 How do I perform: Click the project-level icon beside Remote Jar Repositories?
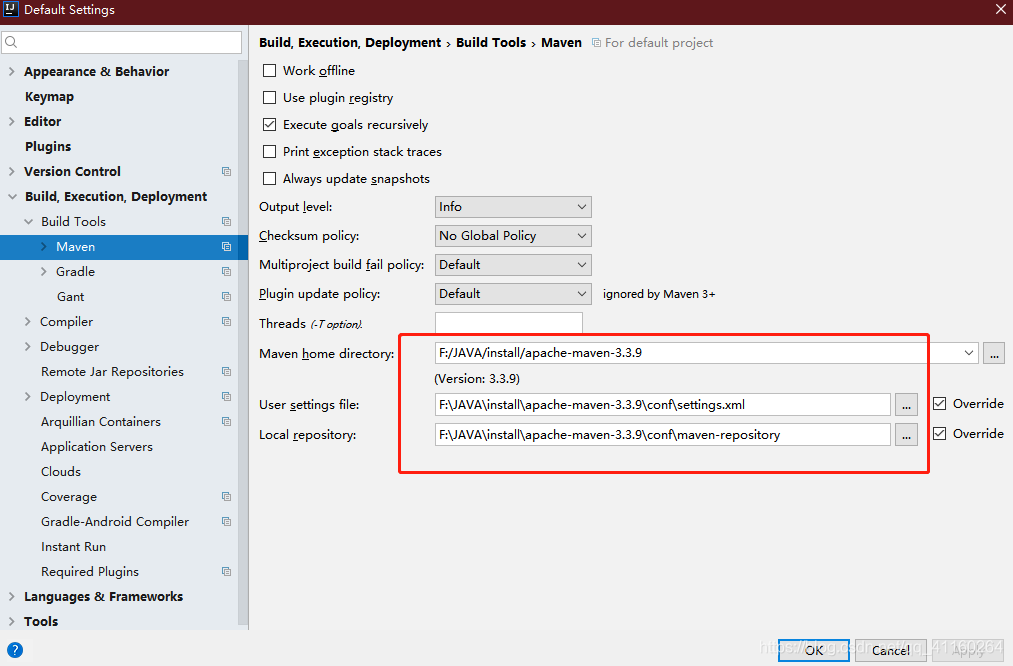(226, 371)
